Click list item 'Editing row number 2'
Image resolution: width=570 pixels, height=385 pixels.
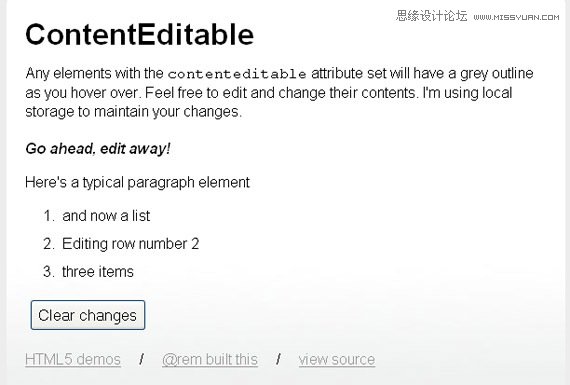click(x=131, y=244)
